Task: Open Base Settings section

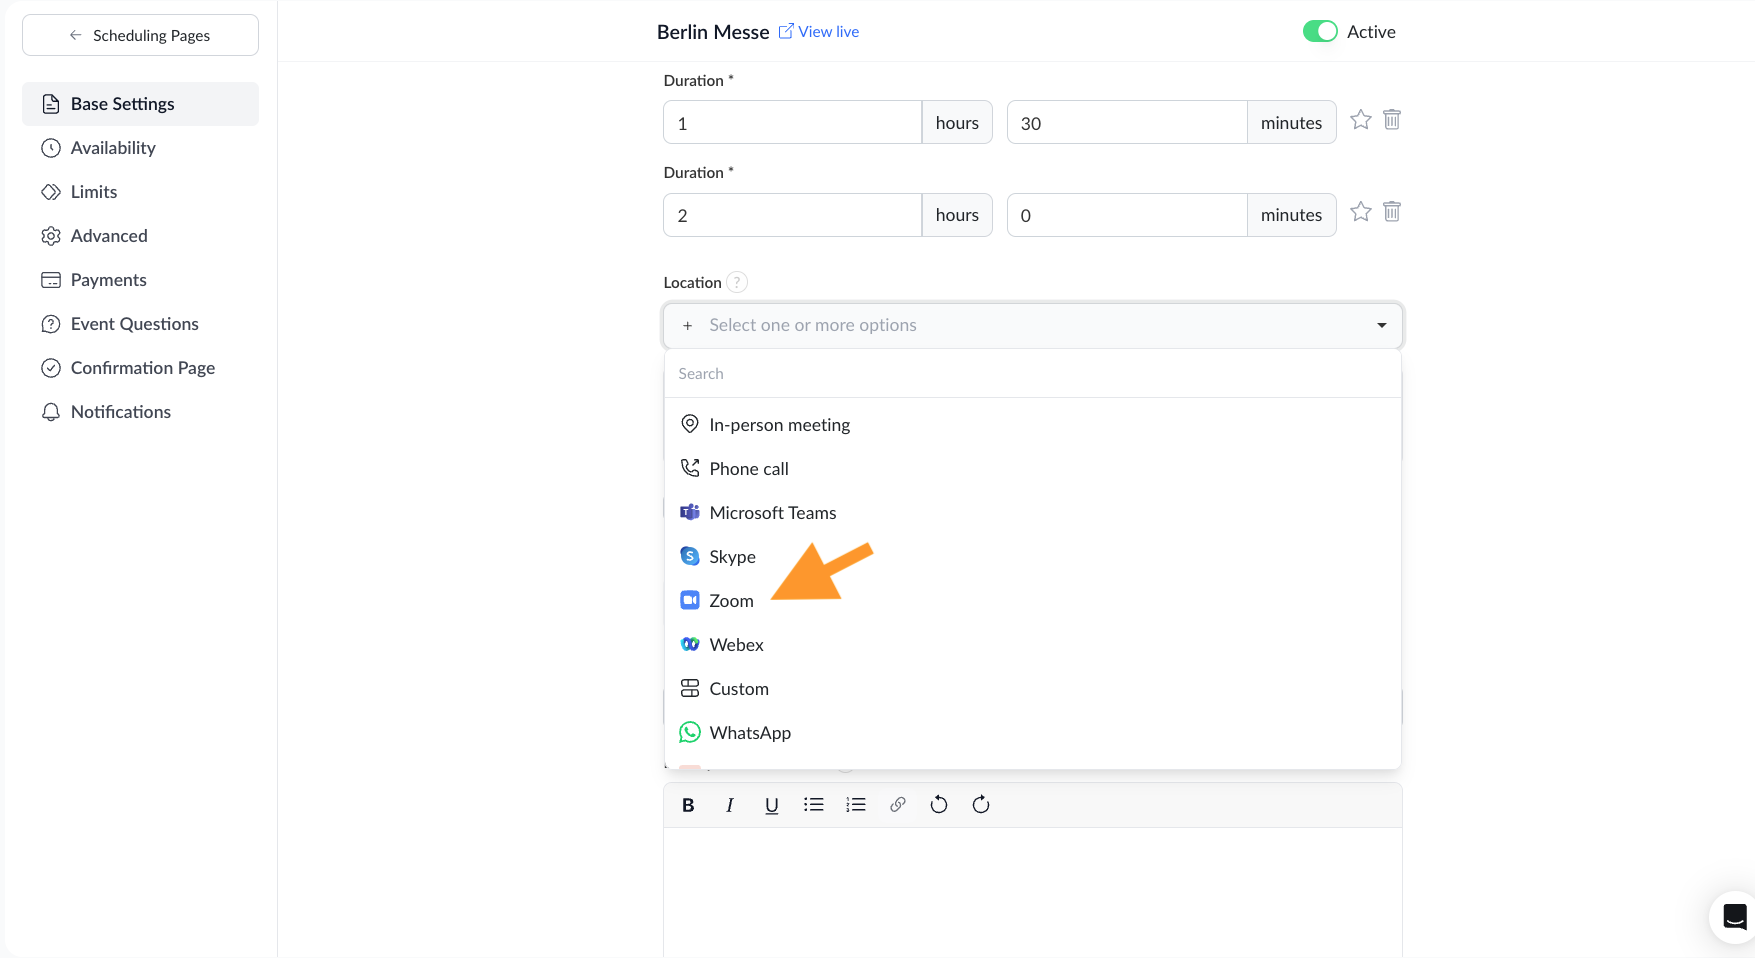Action: pyautogui.click(x=140, y=104)
